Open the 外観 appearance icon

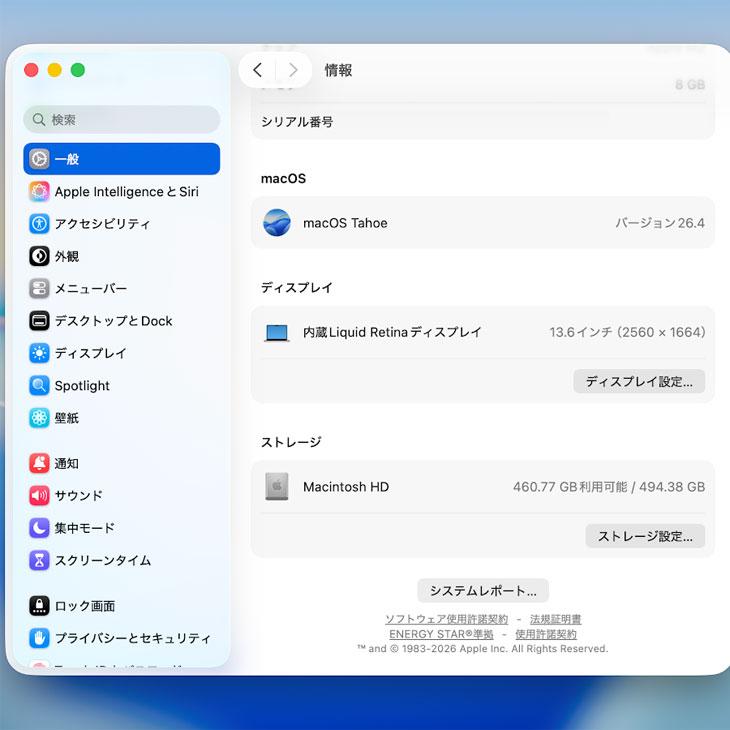pyautogui.click(x=39, y=256)
